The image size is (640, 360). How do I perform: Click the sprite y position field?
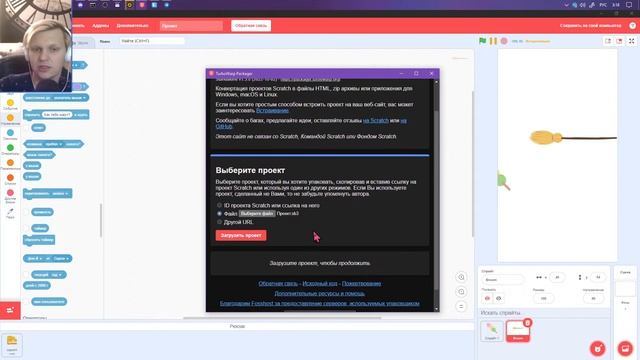(x=598, y=277)
